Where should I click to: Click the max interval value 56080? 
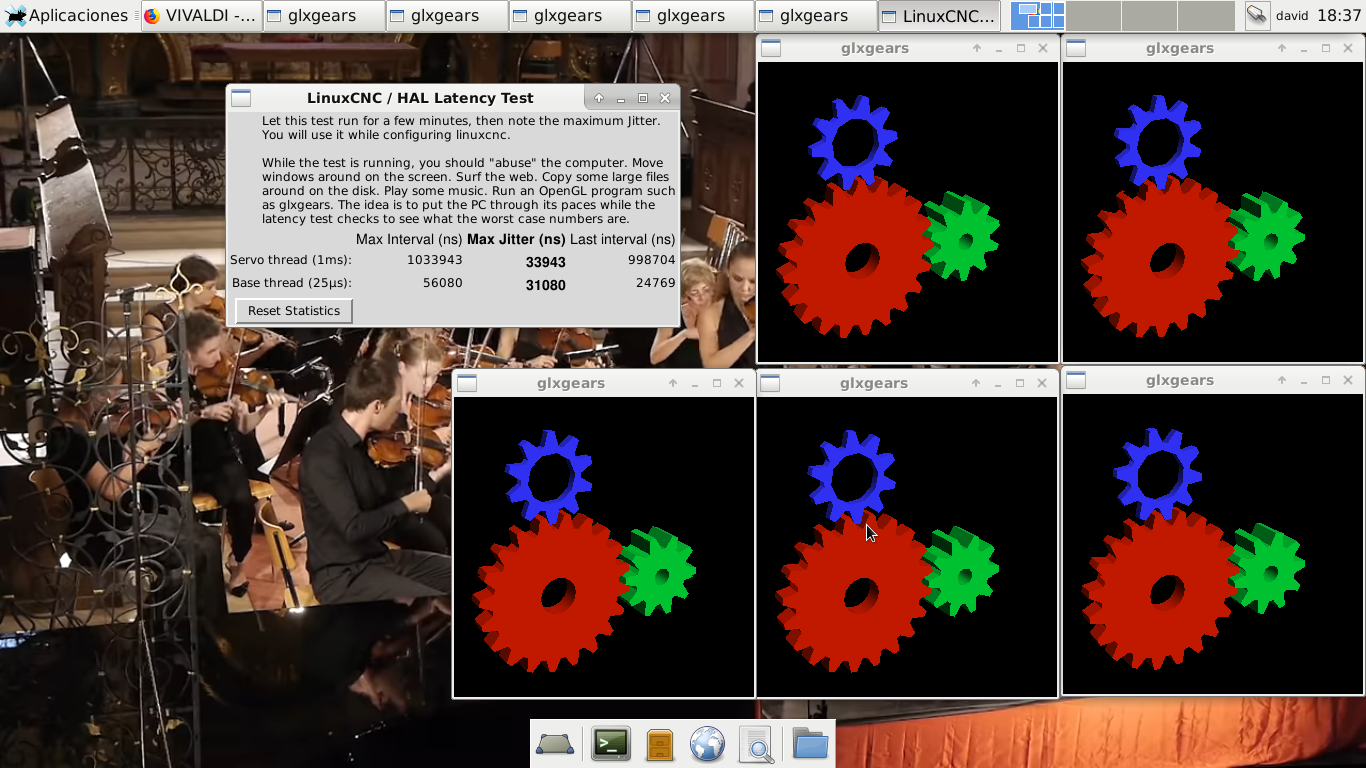(x=443, y=283)
